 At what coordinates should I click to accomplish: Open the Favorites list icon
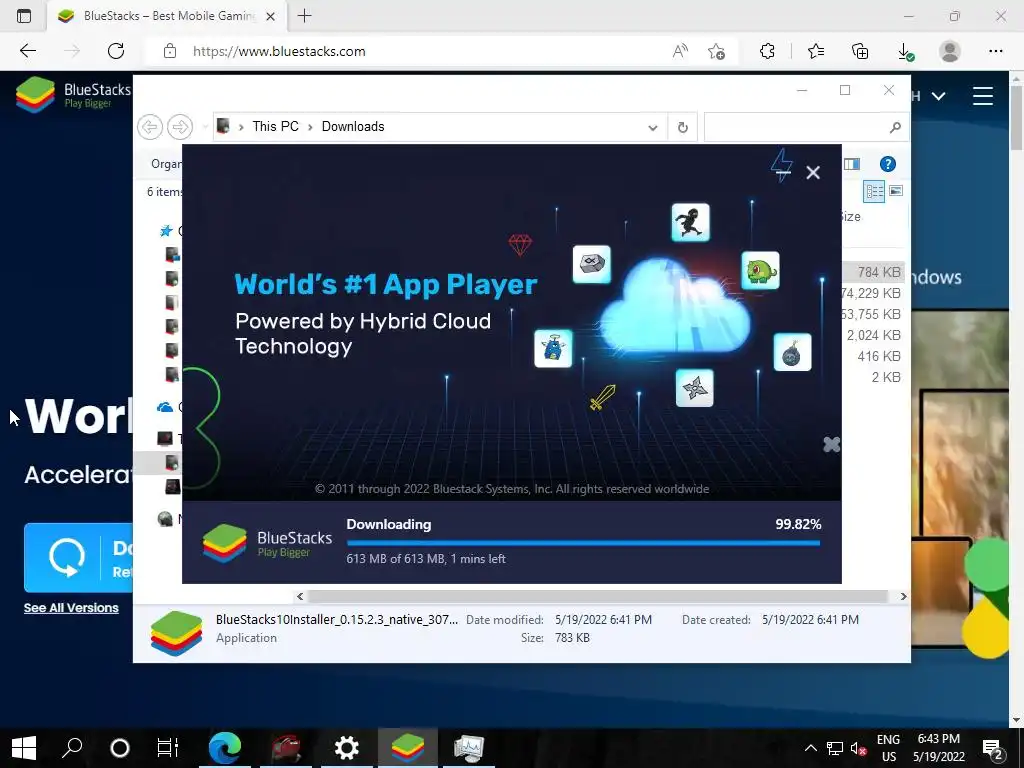[x=816, y=51]
